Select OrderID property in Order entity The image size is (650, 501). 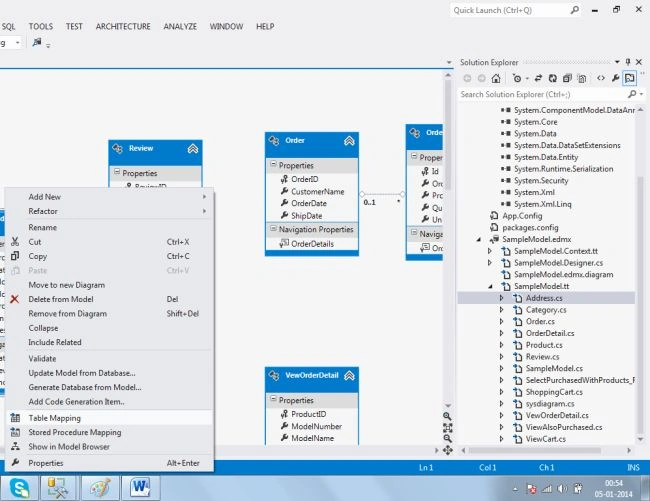point(305,179)
